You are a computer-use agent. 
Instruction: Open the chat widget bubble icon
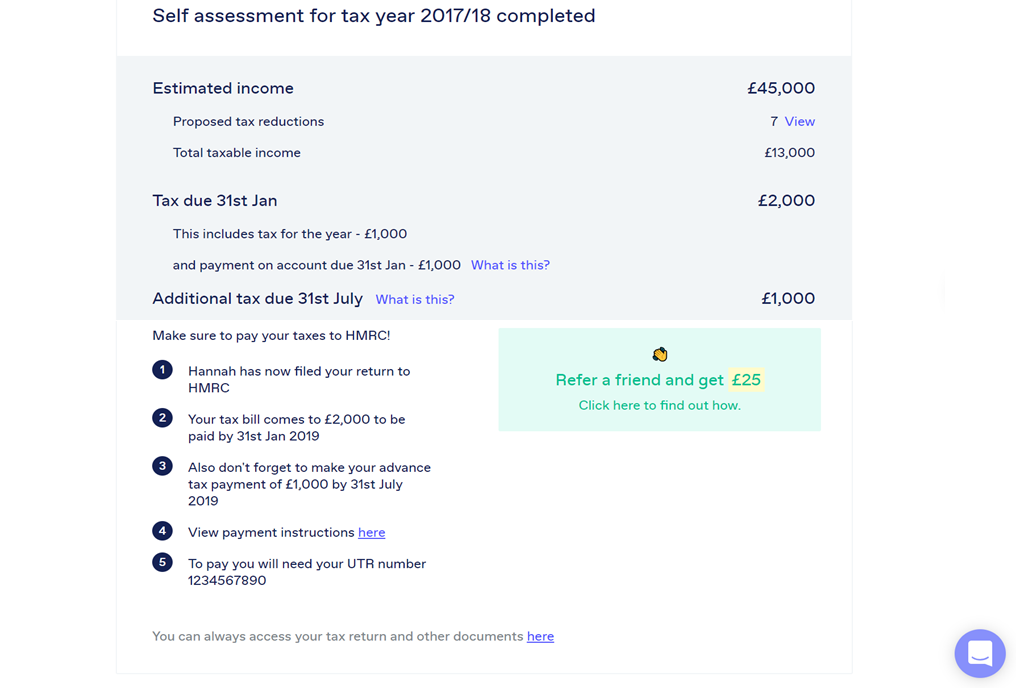pyautogui.click(x=980, y=653)
